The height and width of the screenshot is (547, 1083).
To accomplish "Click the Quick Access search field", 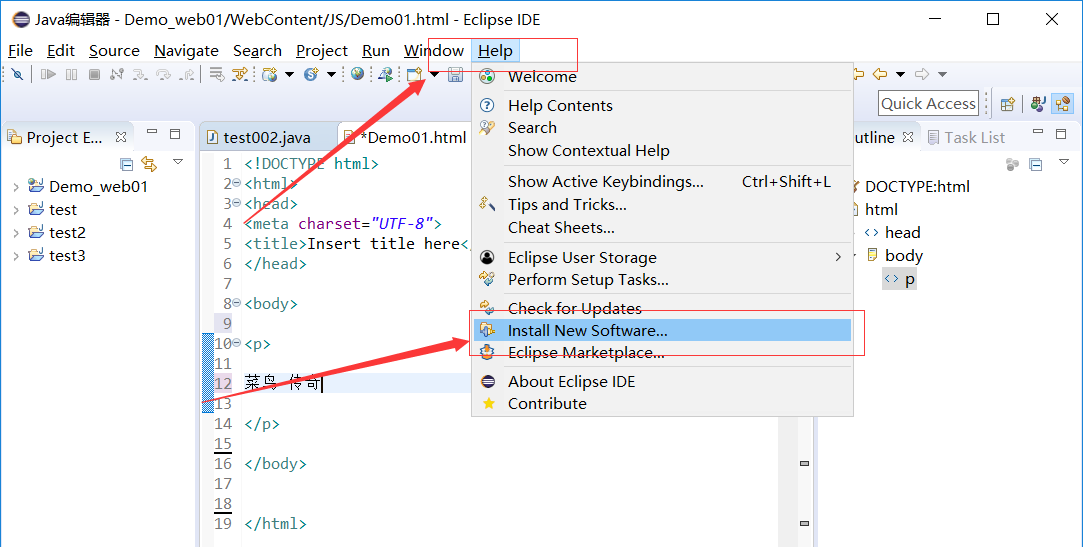I will coord(928,104).
